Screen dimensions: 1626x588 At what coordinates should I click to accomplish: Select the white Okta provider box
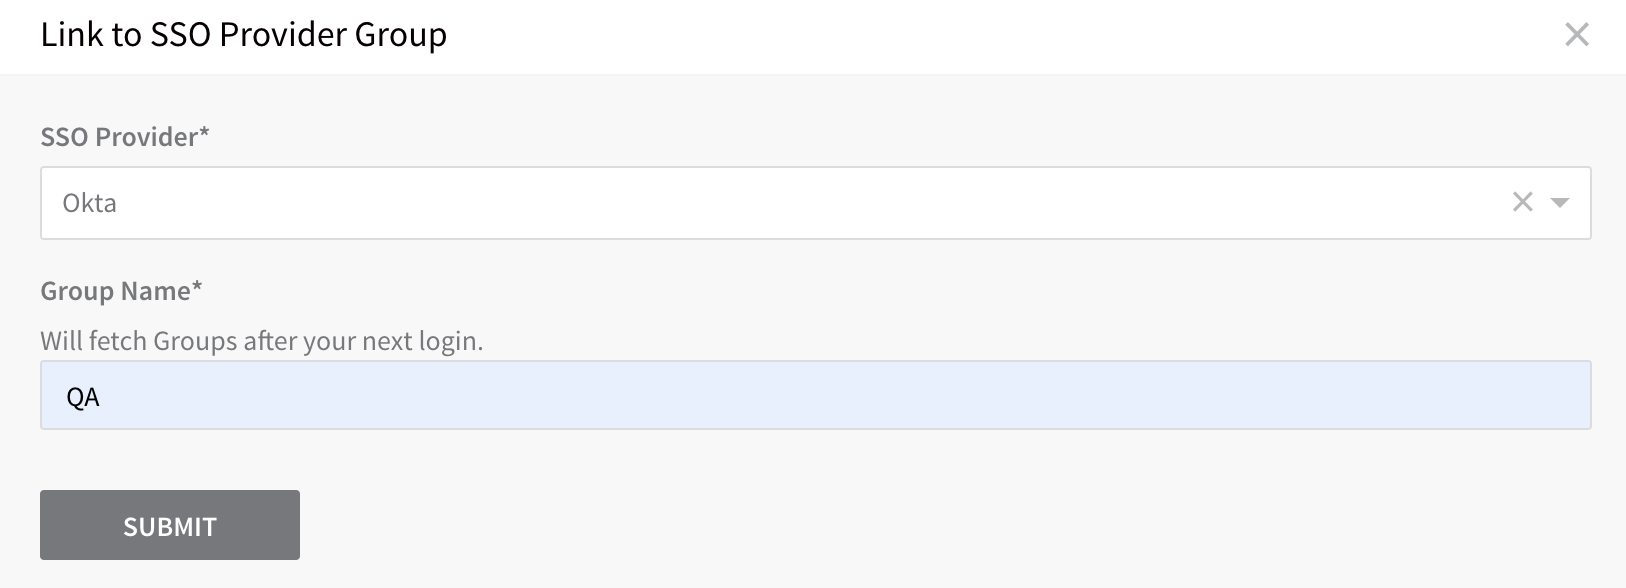click(x=815, y=203)
